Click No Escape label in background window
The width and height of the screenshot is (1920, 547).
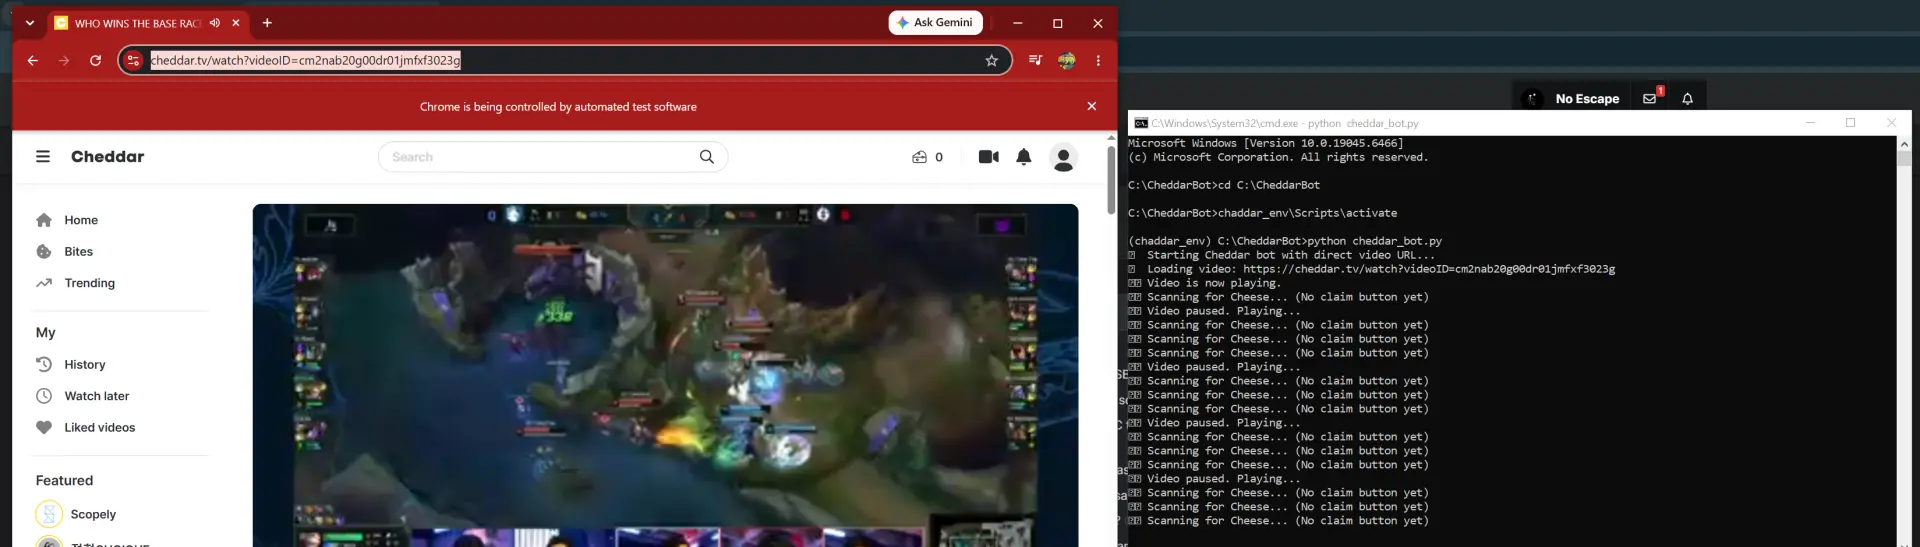coord(1587,99)
